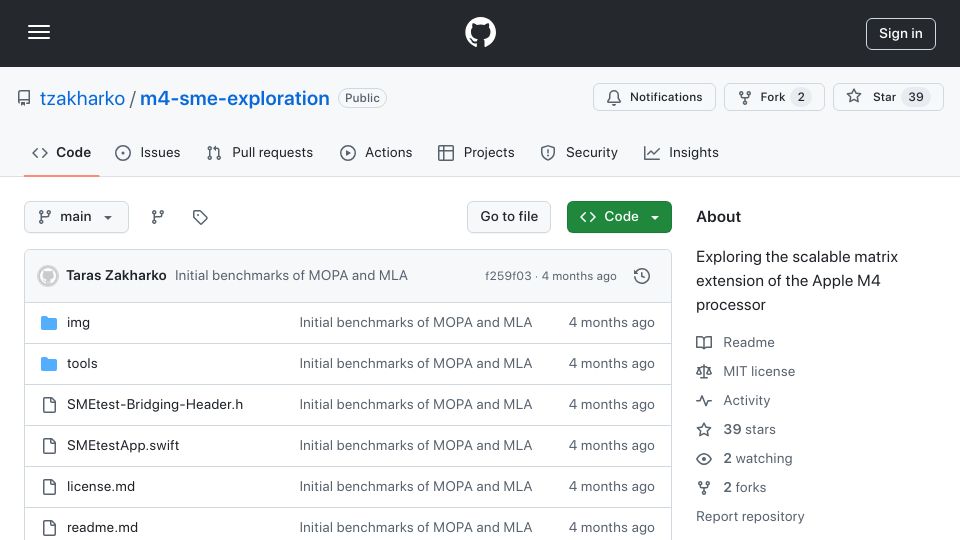Expand the green Code dropdown
This screenshot has width=960, height=540.
click(x=619, y=217)
